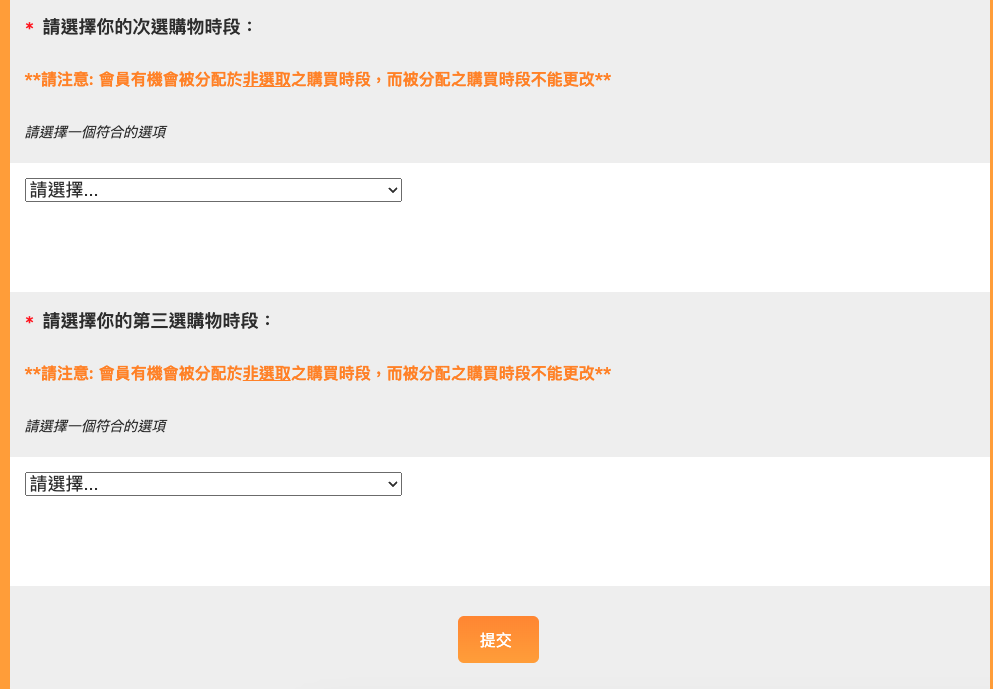Viewport: 993px width, 689px height.
Task: Click the heading 請選擇你的次選購物時段
Action: [x=150, y=27]
